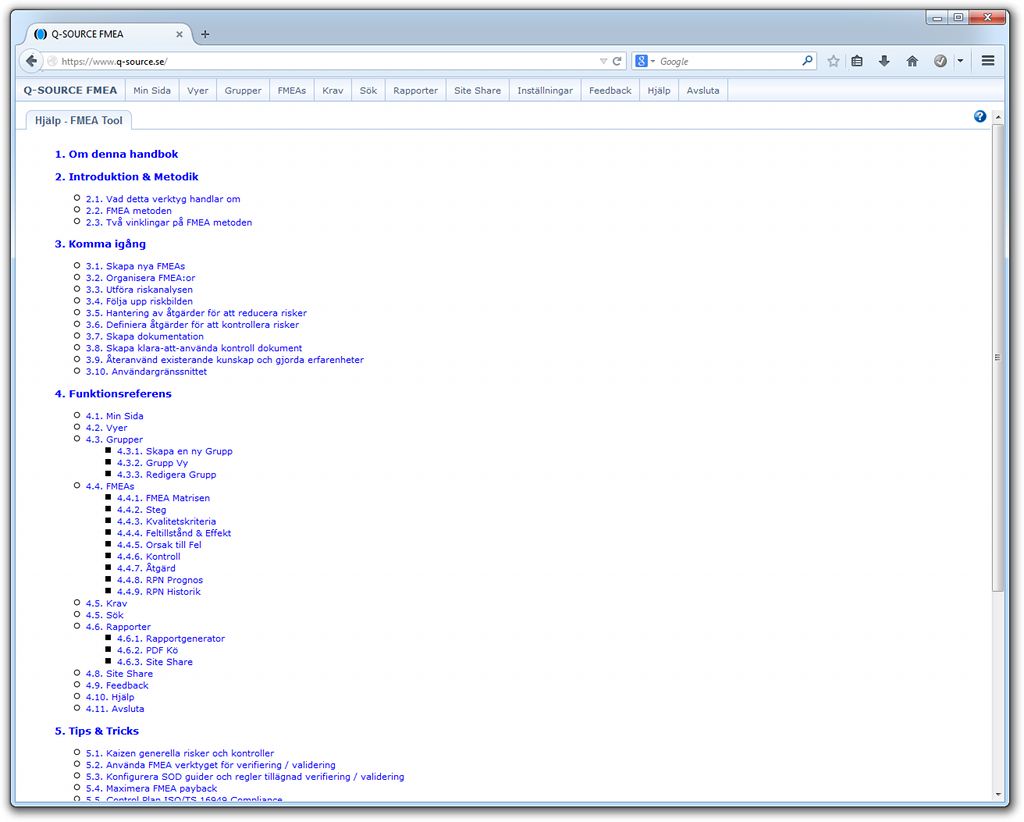Open '4.4.8. RPN Prognos' link
The height and width of the screenshot is (822, 1024).
click(160, 580)
